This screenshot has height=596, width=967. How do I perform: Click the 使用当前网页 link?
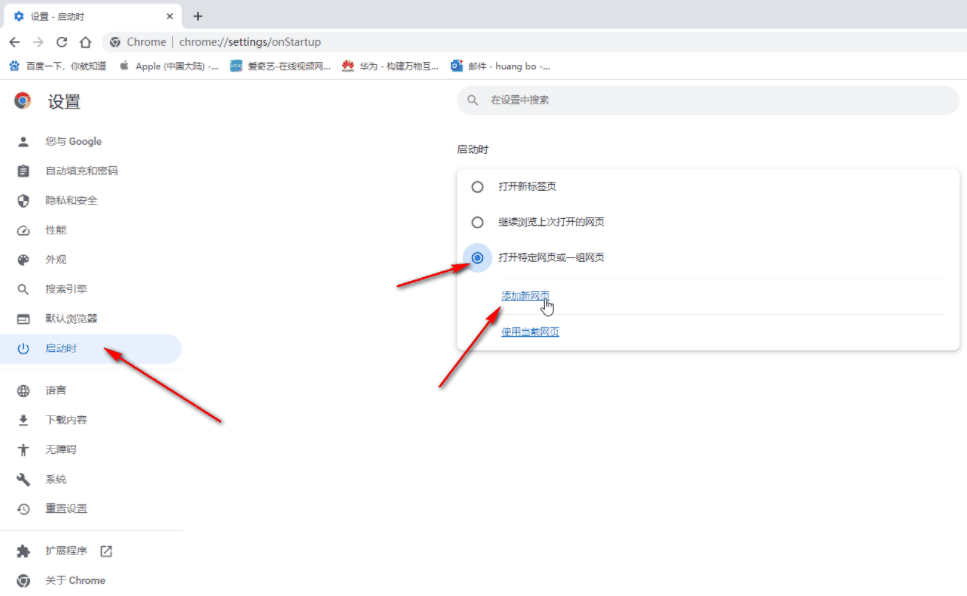[x=530, y=331]
